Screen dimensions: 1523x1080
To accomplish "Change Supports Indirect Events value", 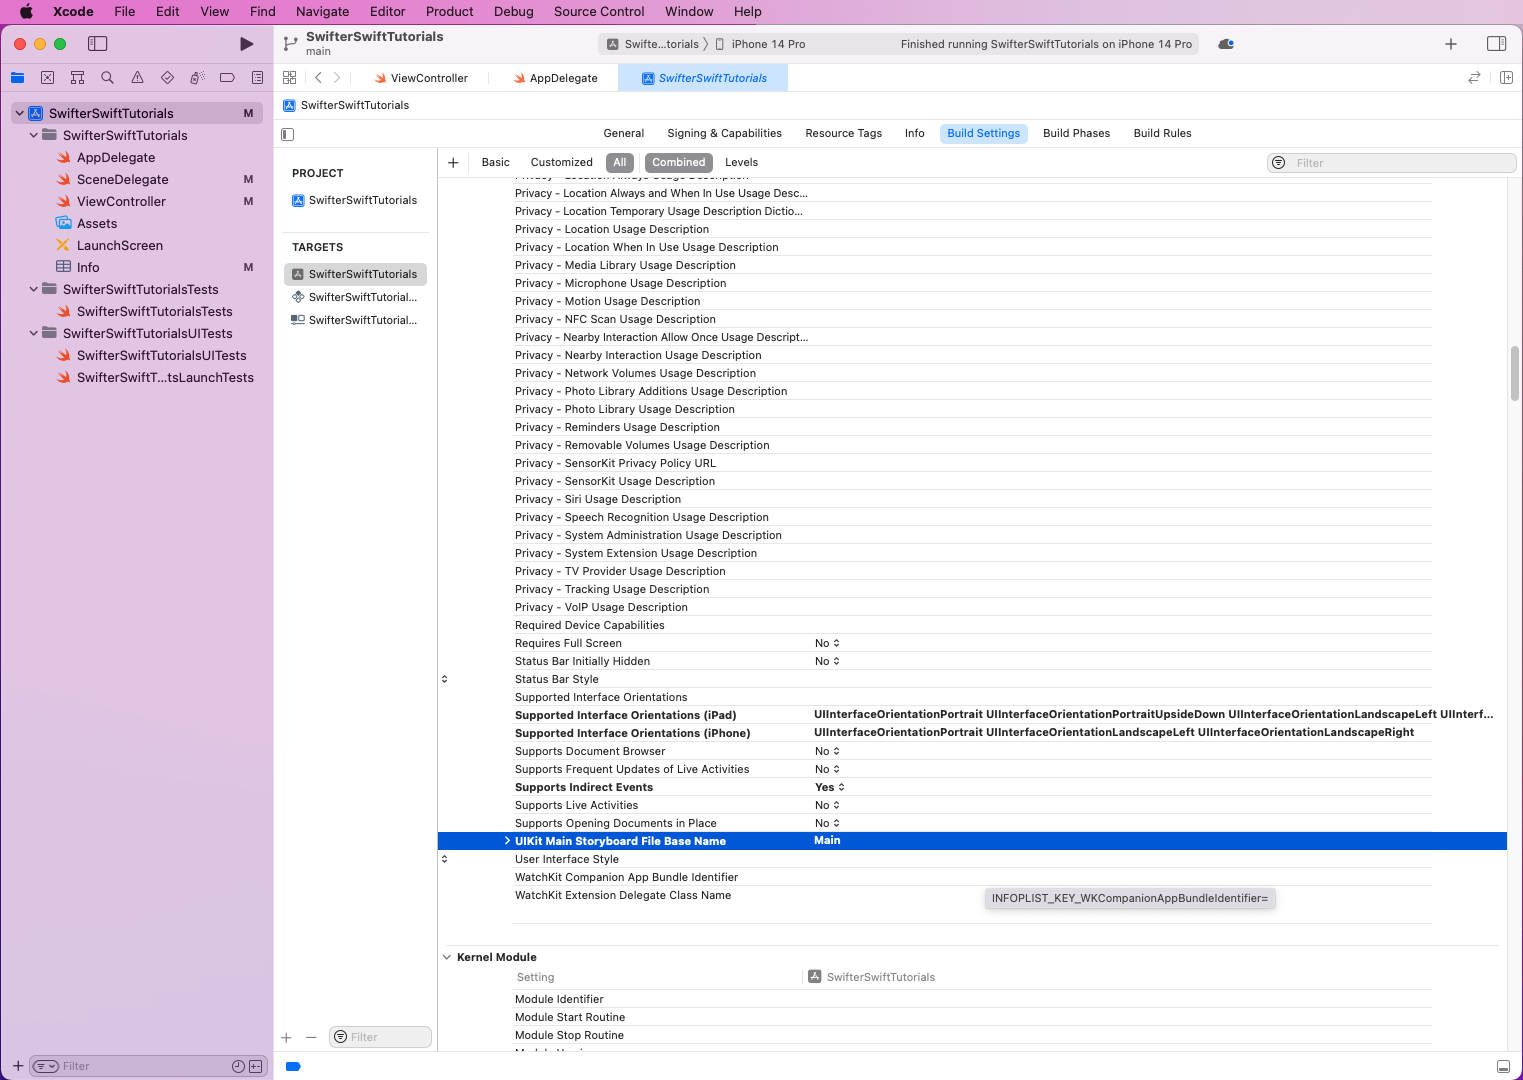I will coord(830,787).
